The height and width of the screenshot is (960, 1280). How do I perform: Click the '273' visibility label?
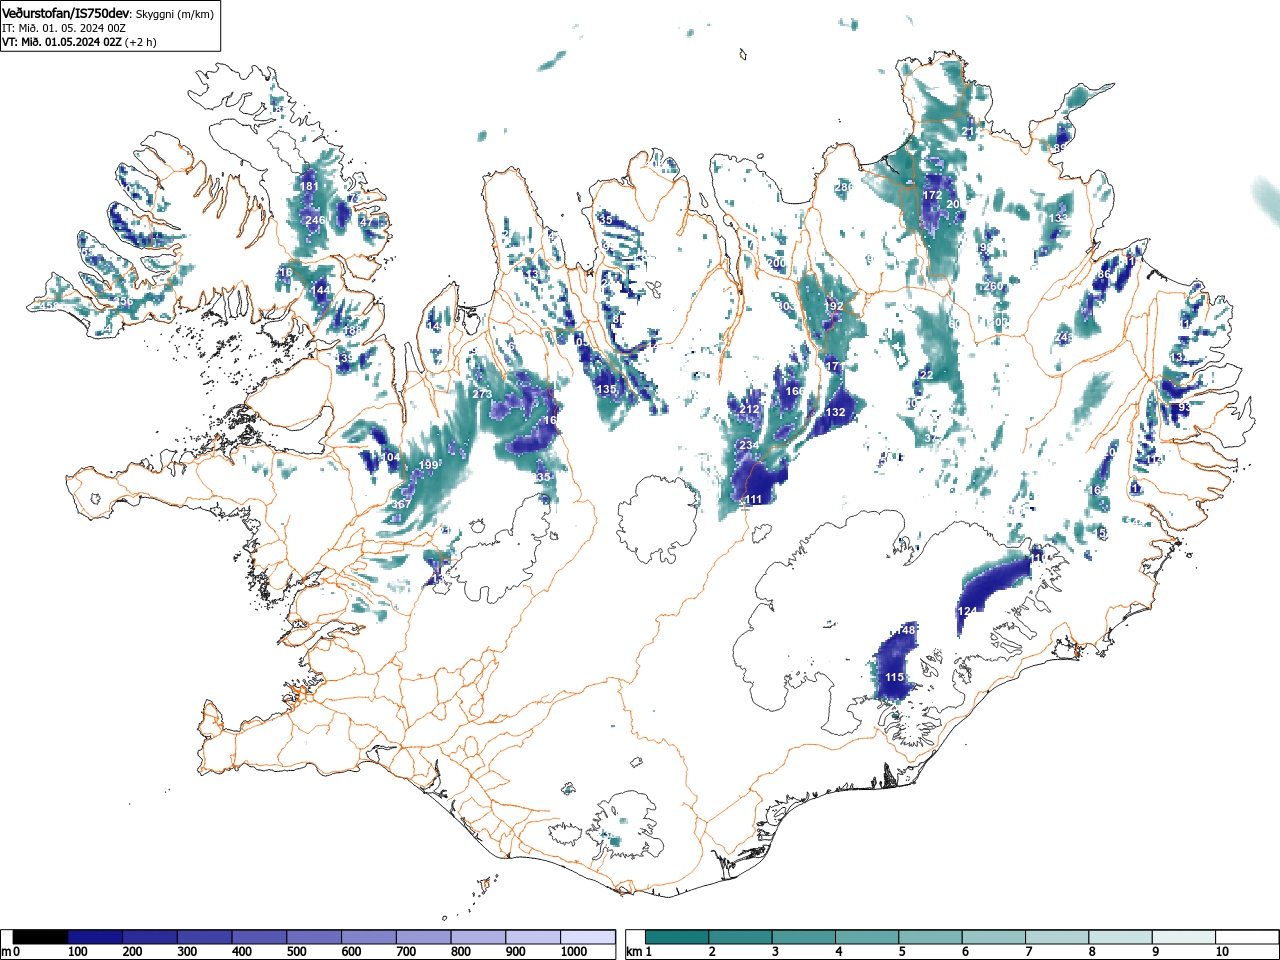[x=482, y=394]
